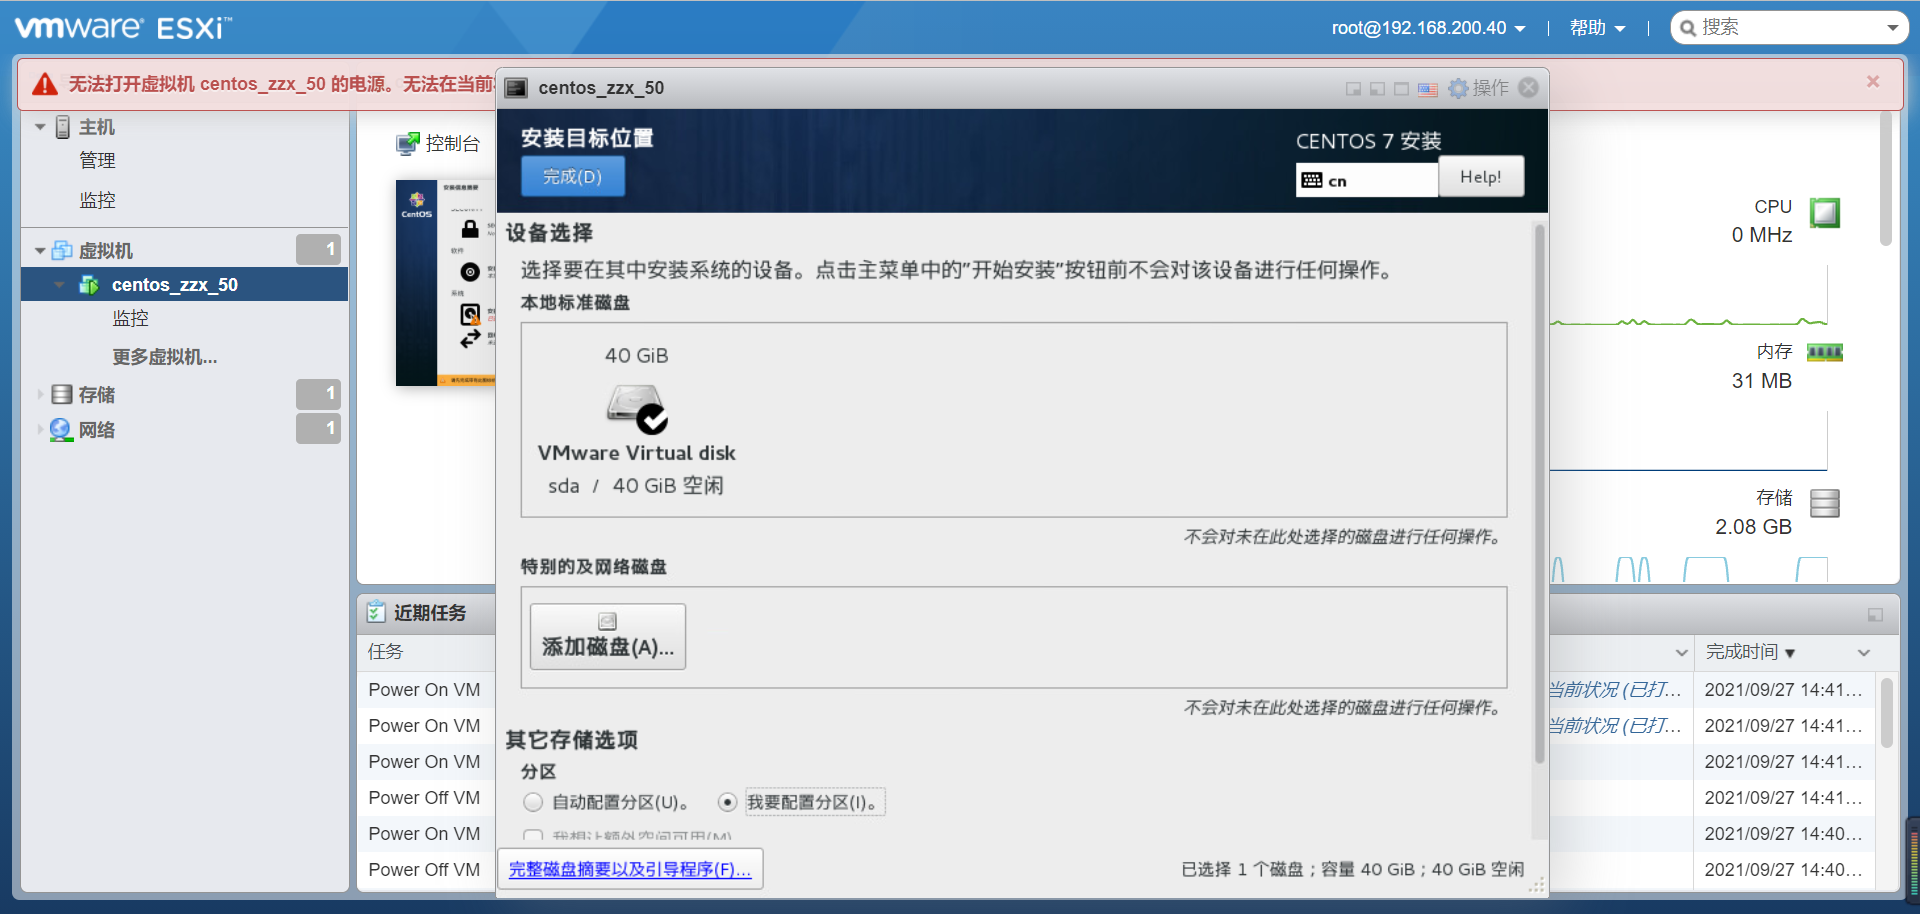Click the 近期任务 panel icon
The height and width of the screenshot is (914, 1920).
tap(376, 612)
